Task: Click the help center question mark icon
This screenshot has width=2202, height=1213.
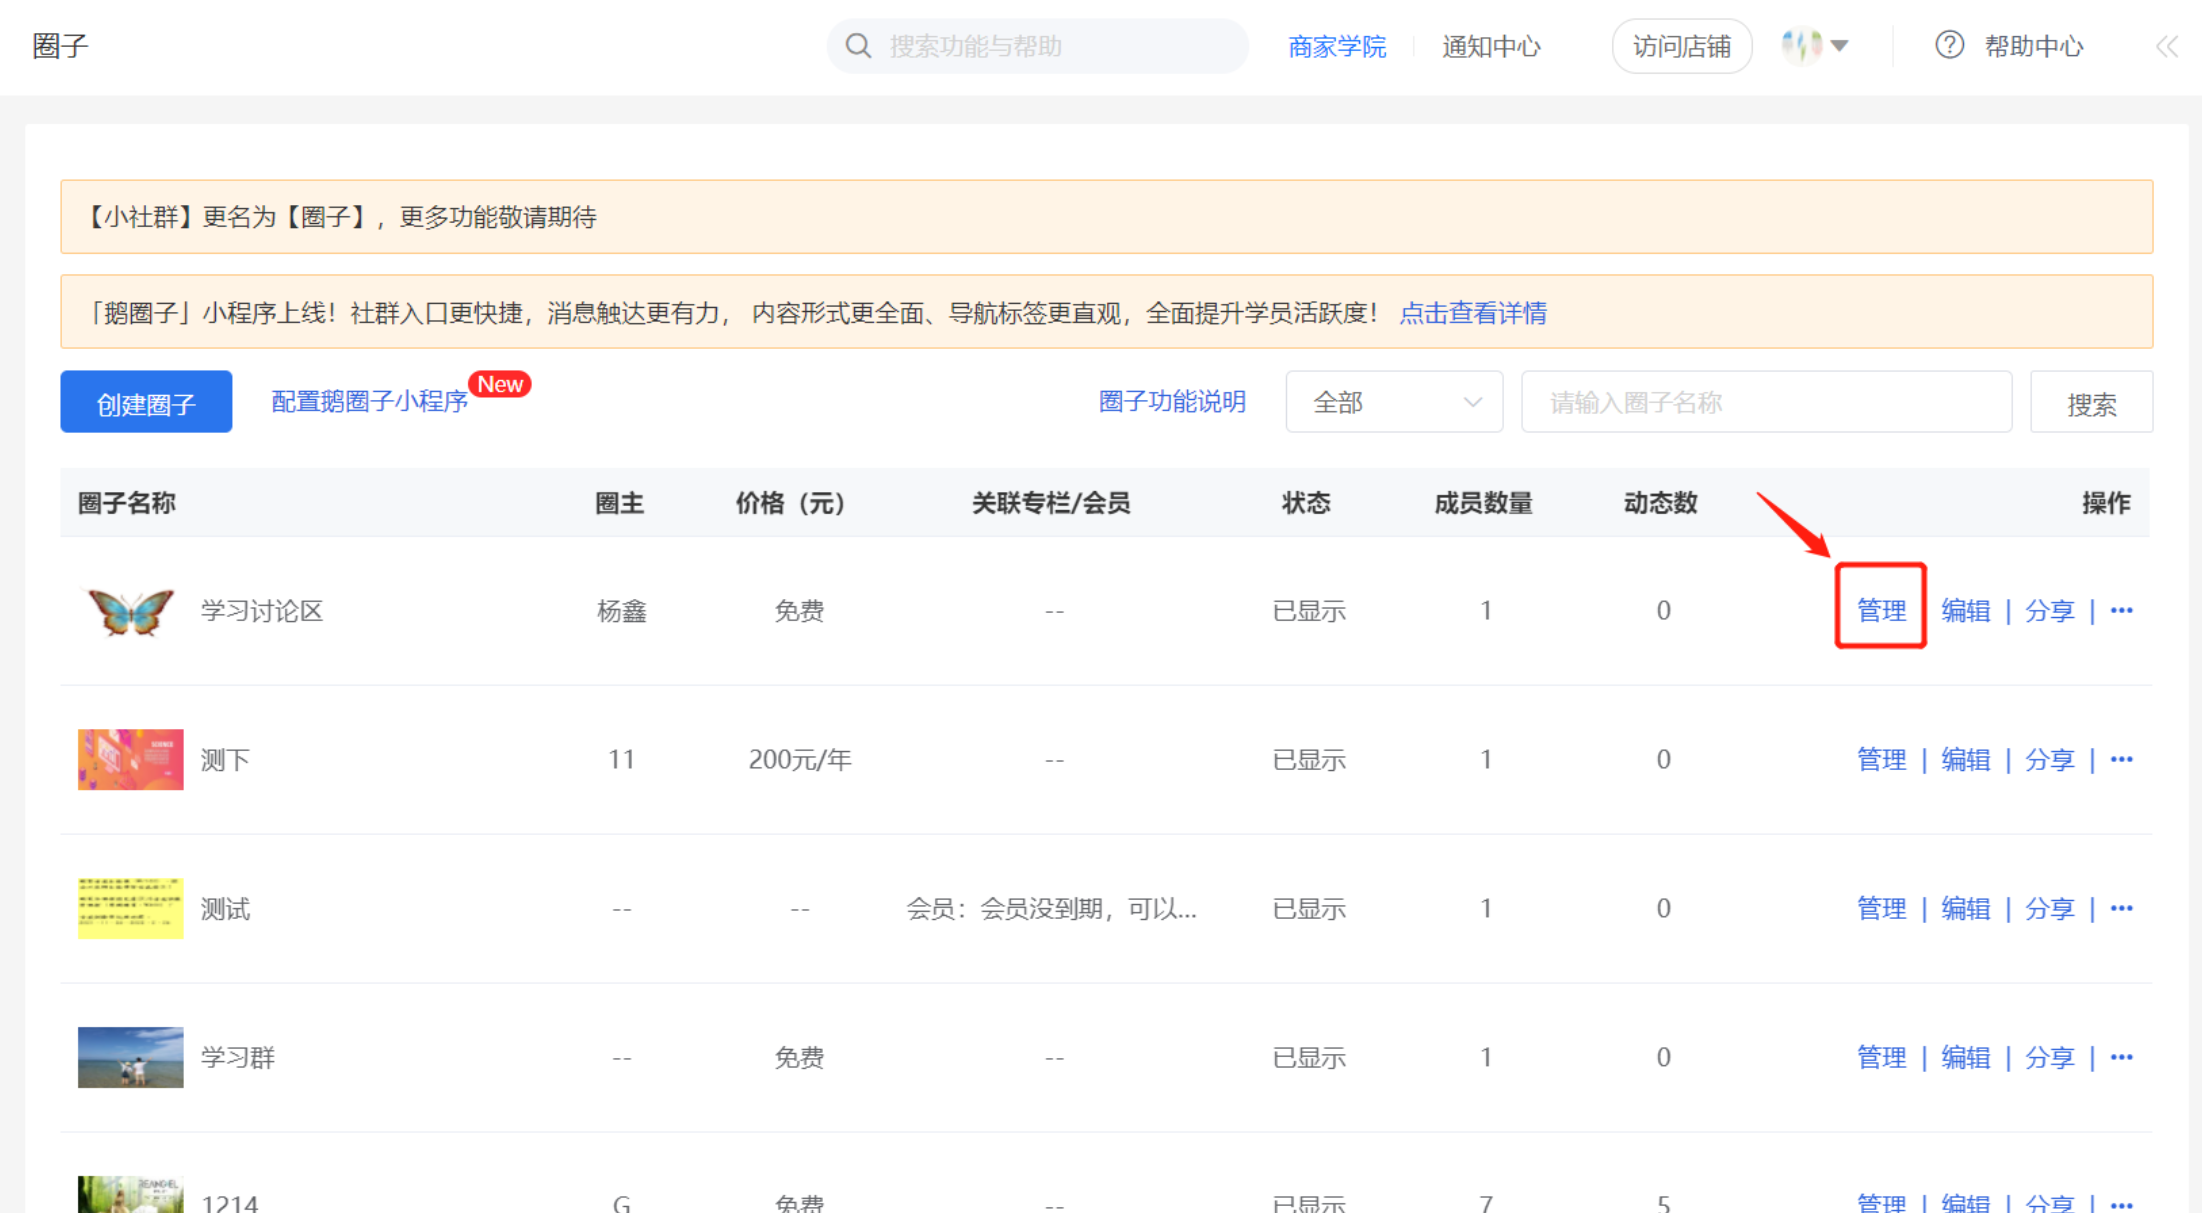Action: tap(1949, 46)
